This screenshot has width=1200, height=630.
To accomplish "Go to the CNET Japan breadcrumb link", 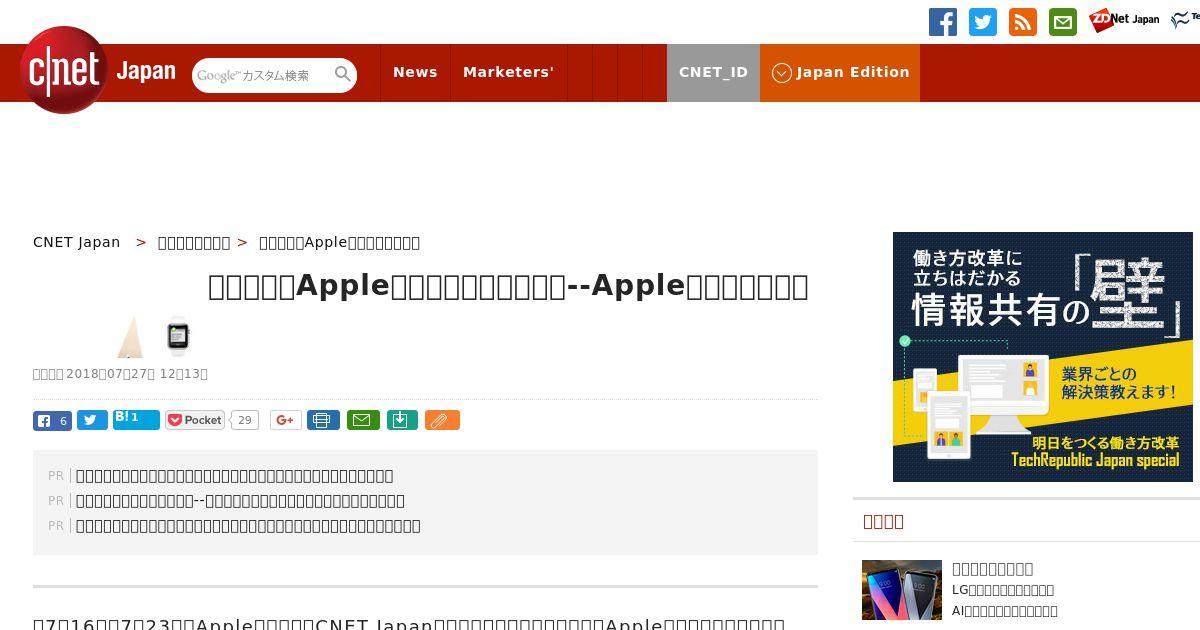I will pos(76,242).
